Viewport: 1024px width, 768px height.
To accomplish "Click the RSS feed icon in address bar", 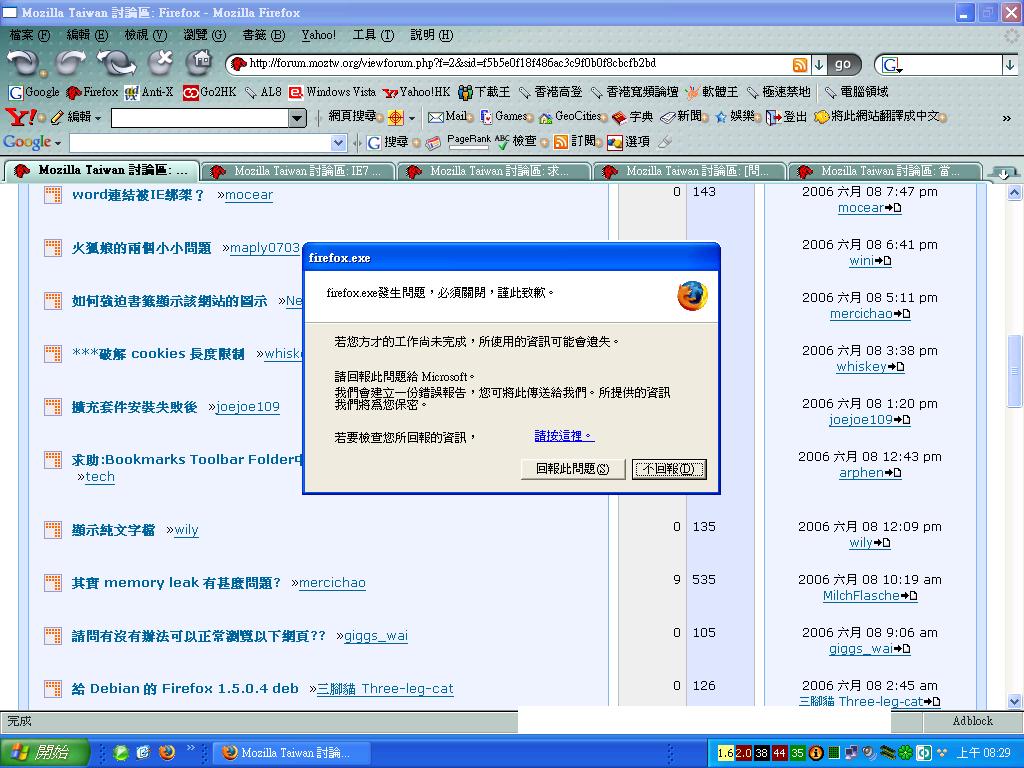I will click(799, 64).
